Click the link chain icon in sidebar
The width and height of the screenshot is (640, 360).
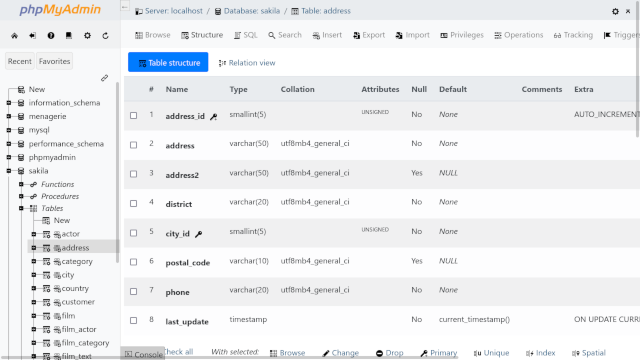click(x=104, y=78)
